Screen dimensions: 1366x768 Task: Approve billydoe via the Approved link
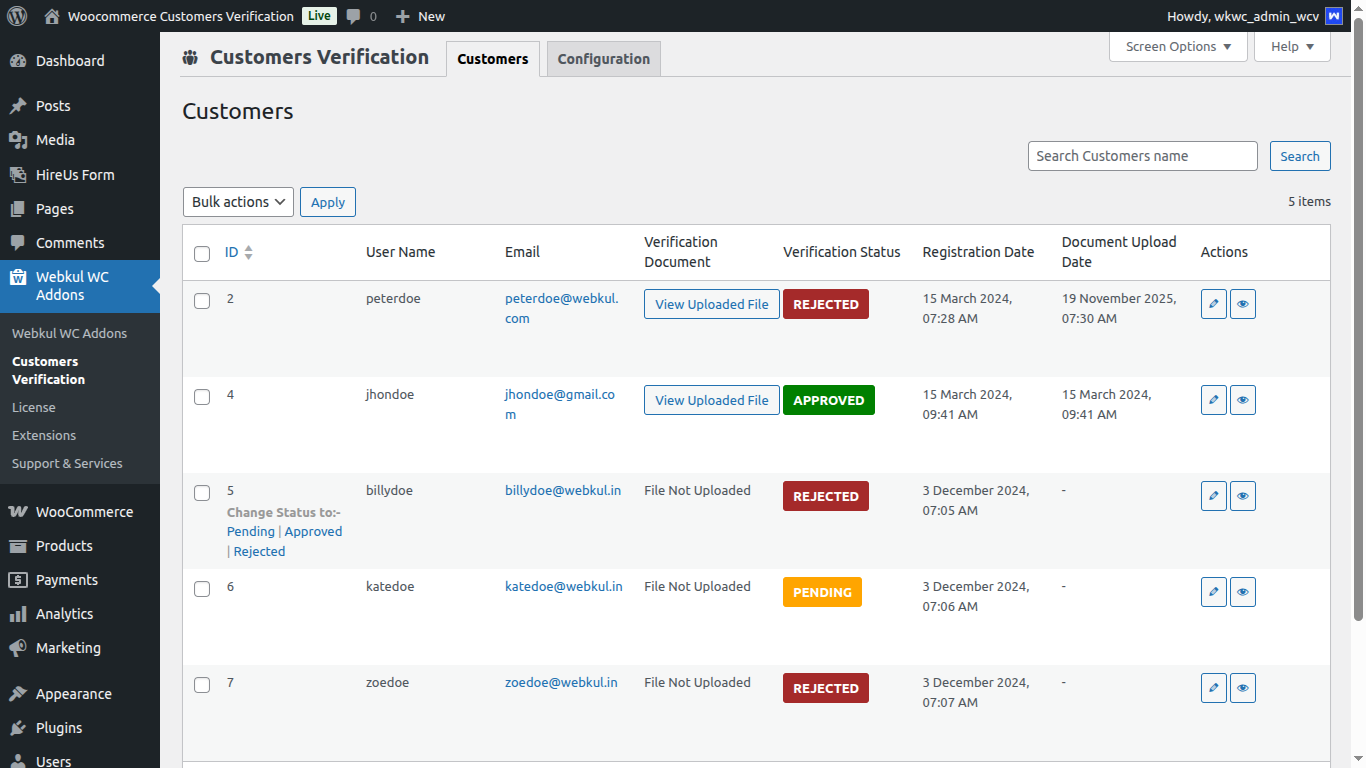[x=313, y=531]
